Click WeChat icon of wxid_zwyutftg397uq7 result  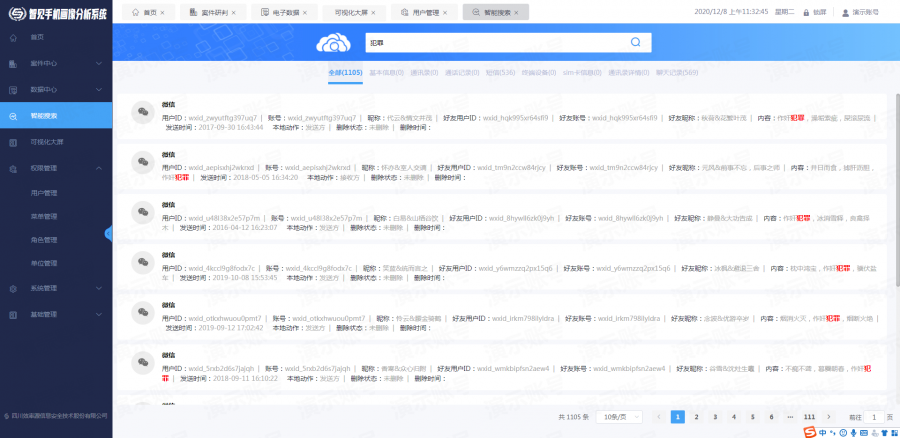[x=143, y=112]
